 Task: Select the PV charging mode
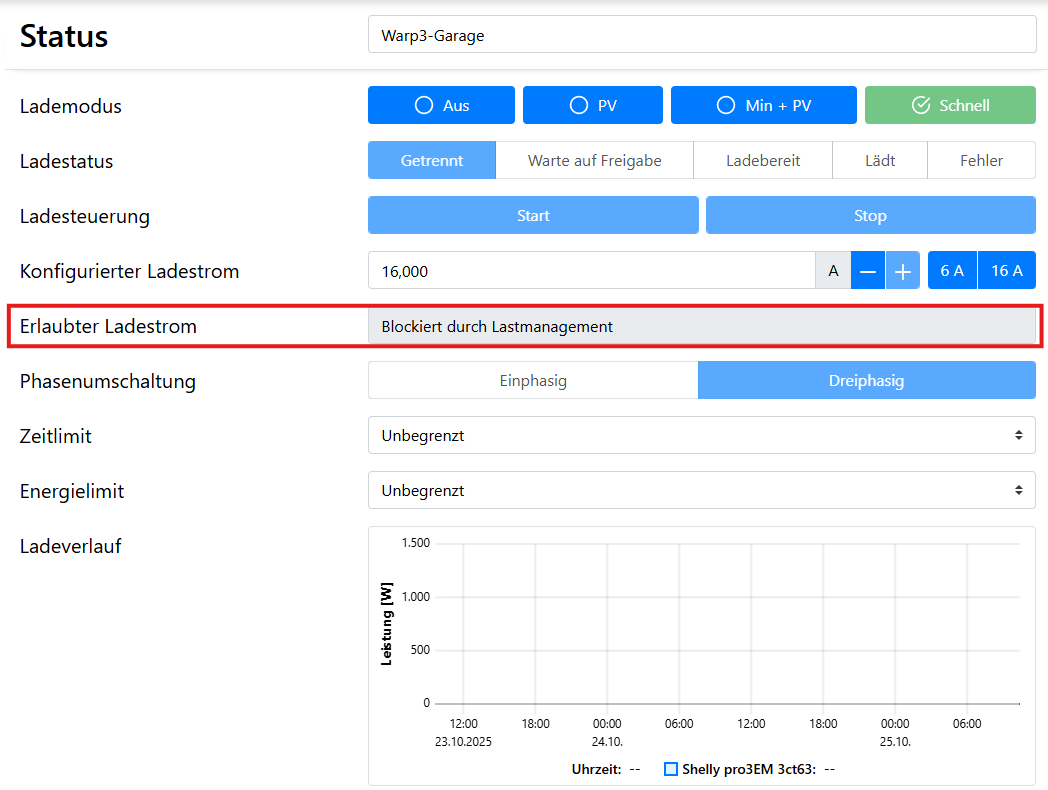coord(592,105)
